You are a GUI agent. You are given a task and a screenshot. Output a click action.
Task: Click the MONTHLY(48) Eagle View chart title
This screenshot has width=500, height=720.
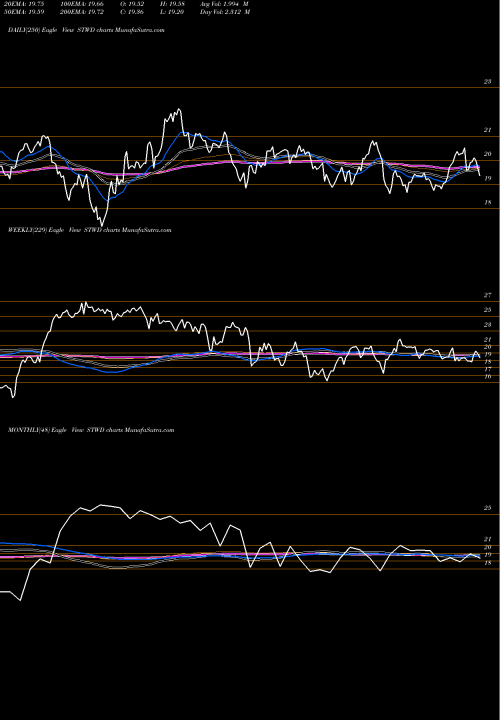point(91,430)
